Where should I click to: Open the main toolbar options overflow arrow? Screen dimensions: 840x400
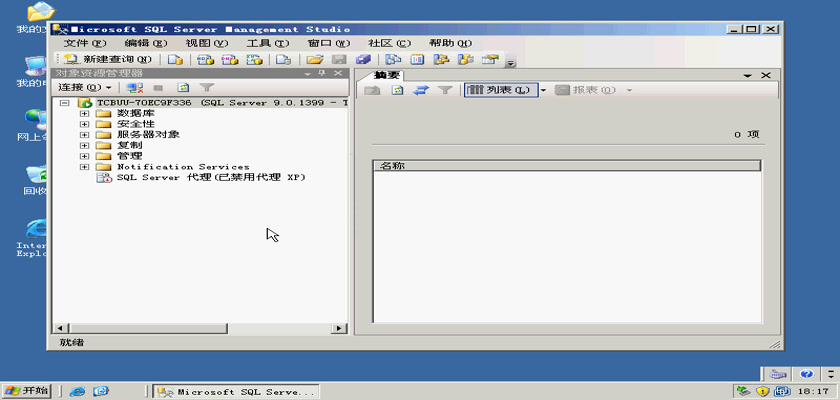click(511, 63)
